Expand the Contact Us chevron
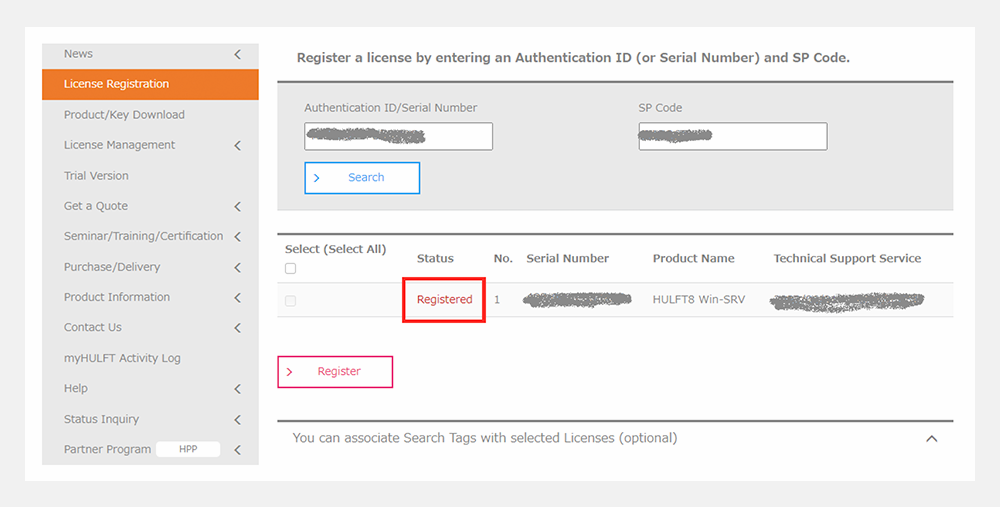Screen dimensions: 1000x507 (x=237, y=328)
